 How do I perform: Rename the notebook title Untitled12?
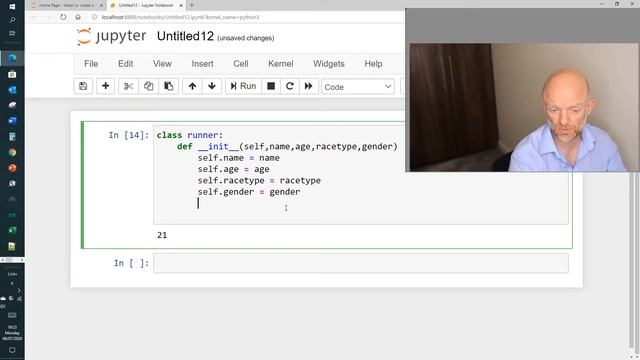185,36
